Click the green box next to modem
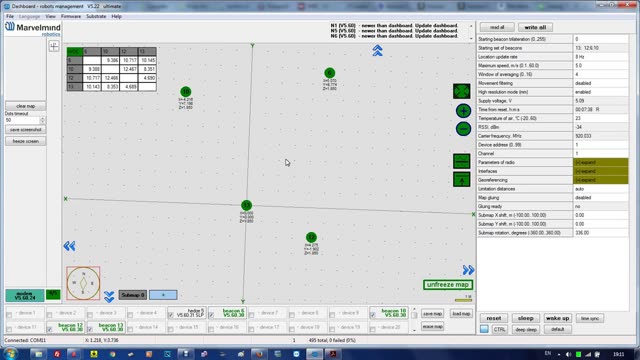Screen dimensions: 640x360 [53, 294]
